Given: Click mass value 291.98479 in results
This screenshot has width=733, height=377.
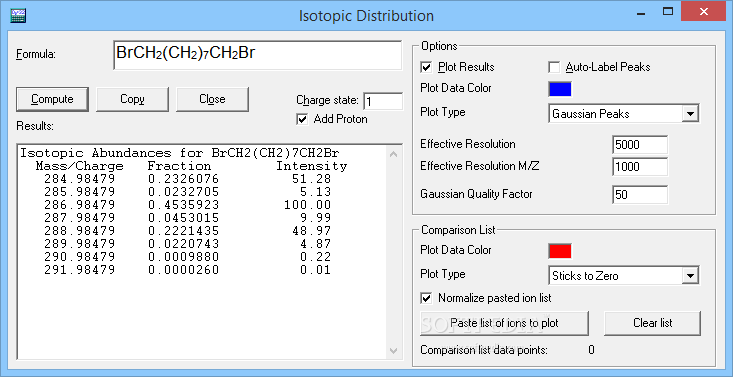Looking at the screenshot, I should 79,270.
